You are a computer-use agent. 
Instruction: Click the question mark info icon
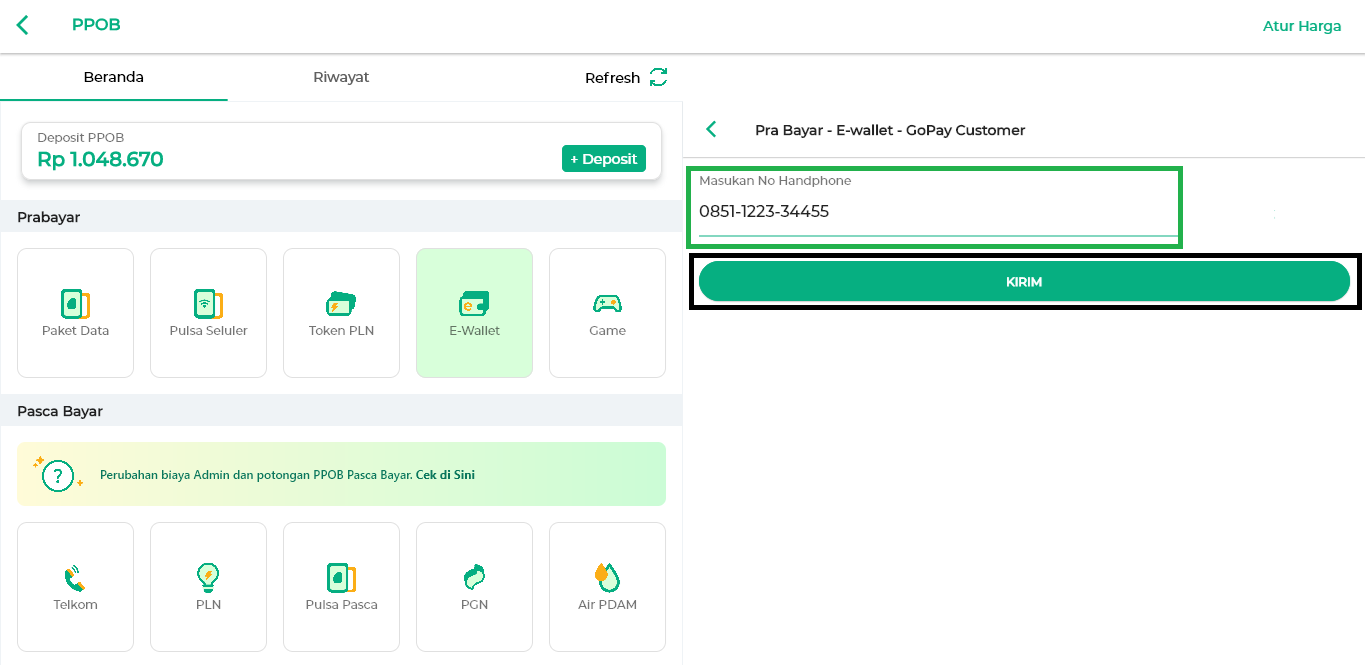click(x=59, y=474)
